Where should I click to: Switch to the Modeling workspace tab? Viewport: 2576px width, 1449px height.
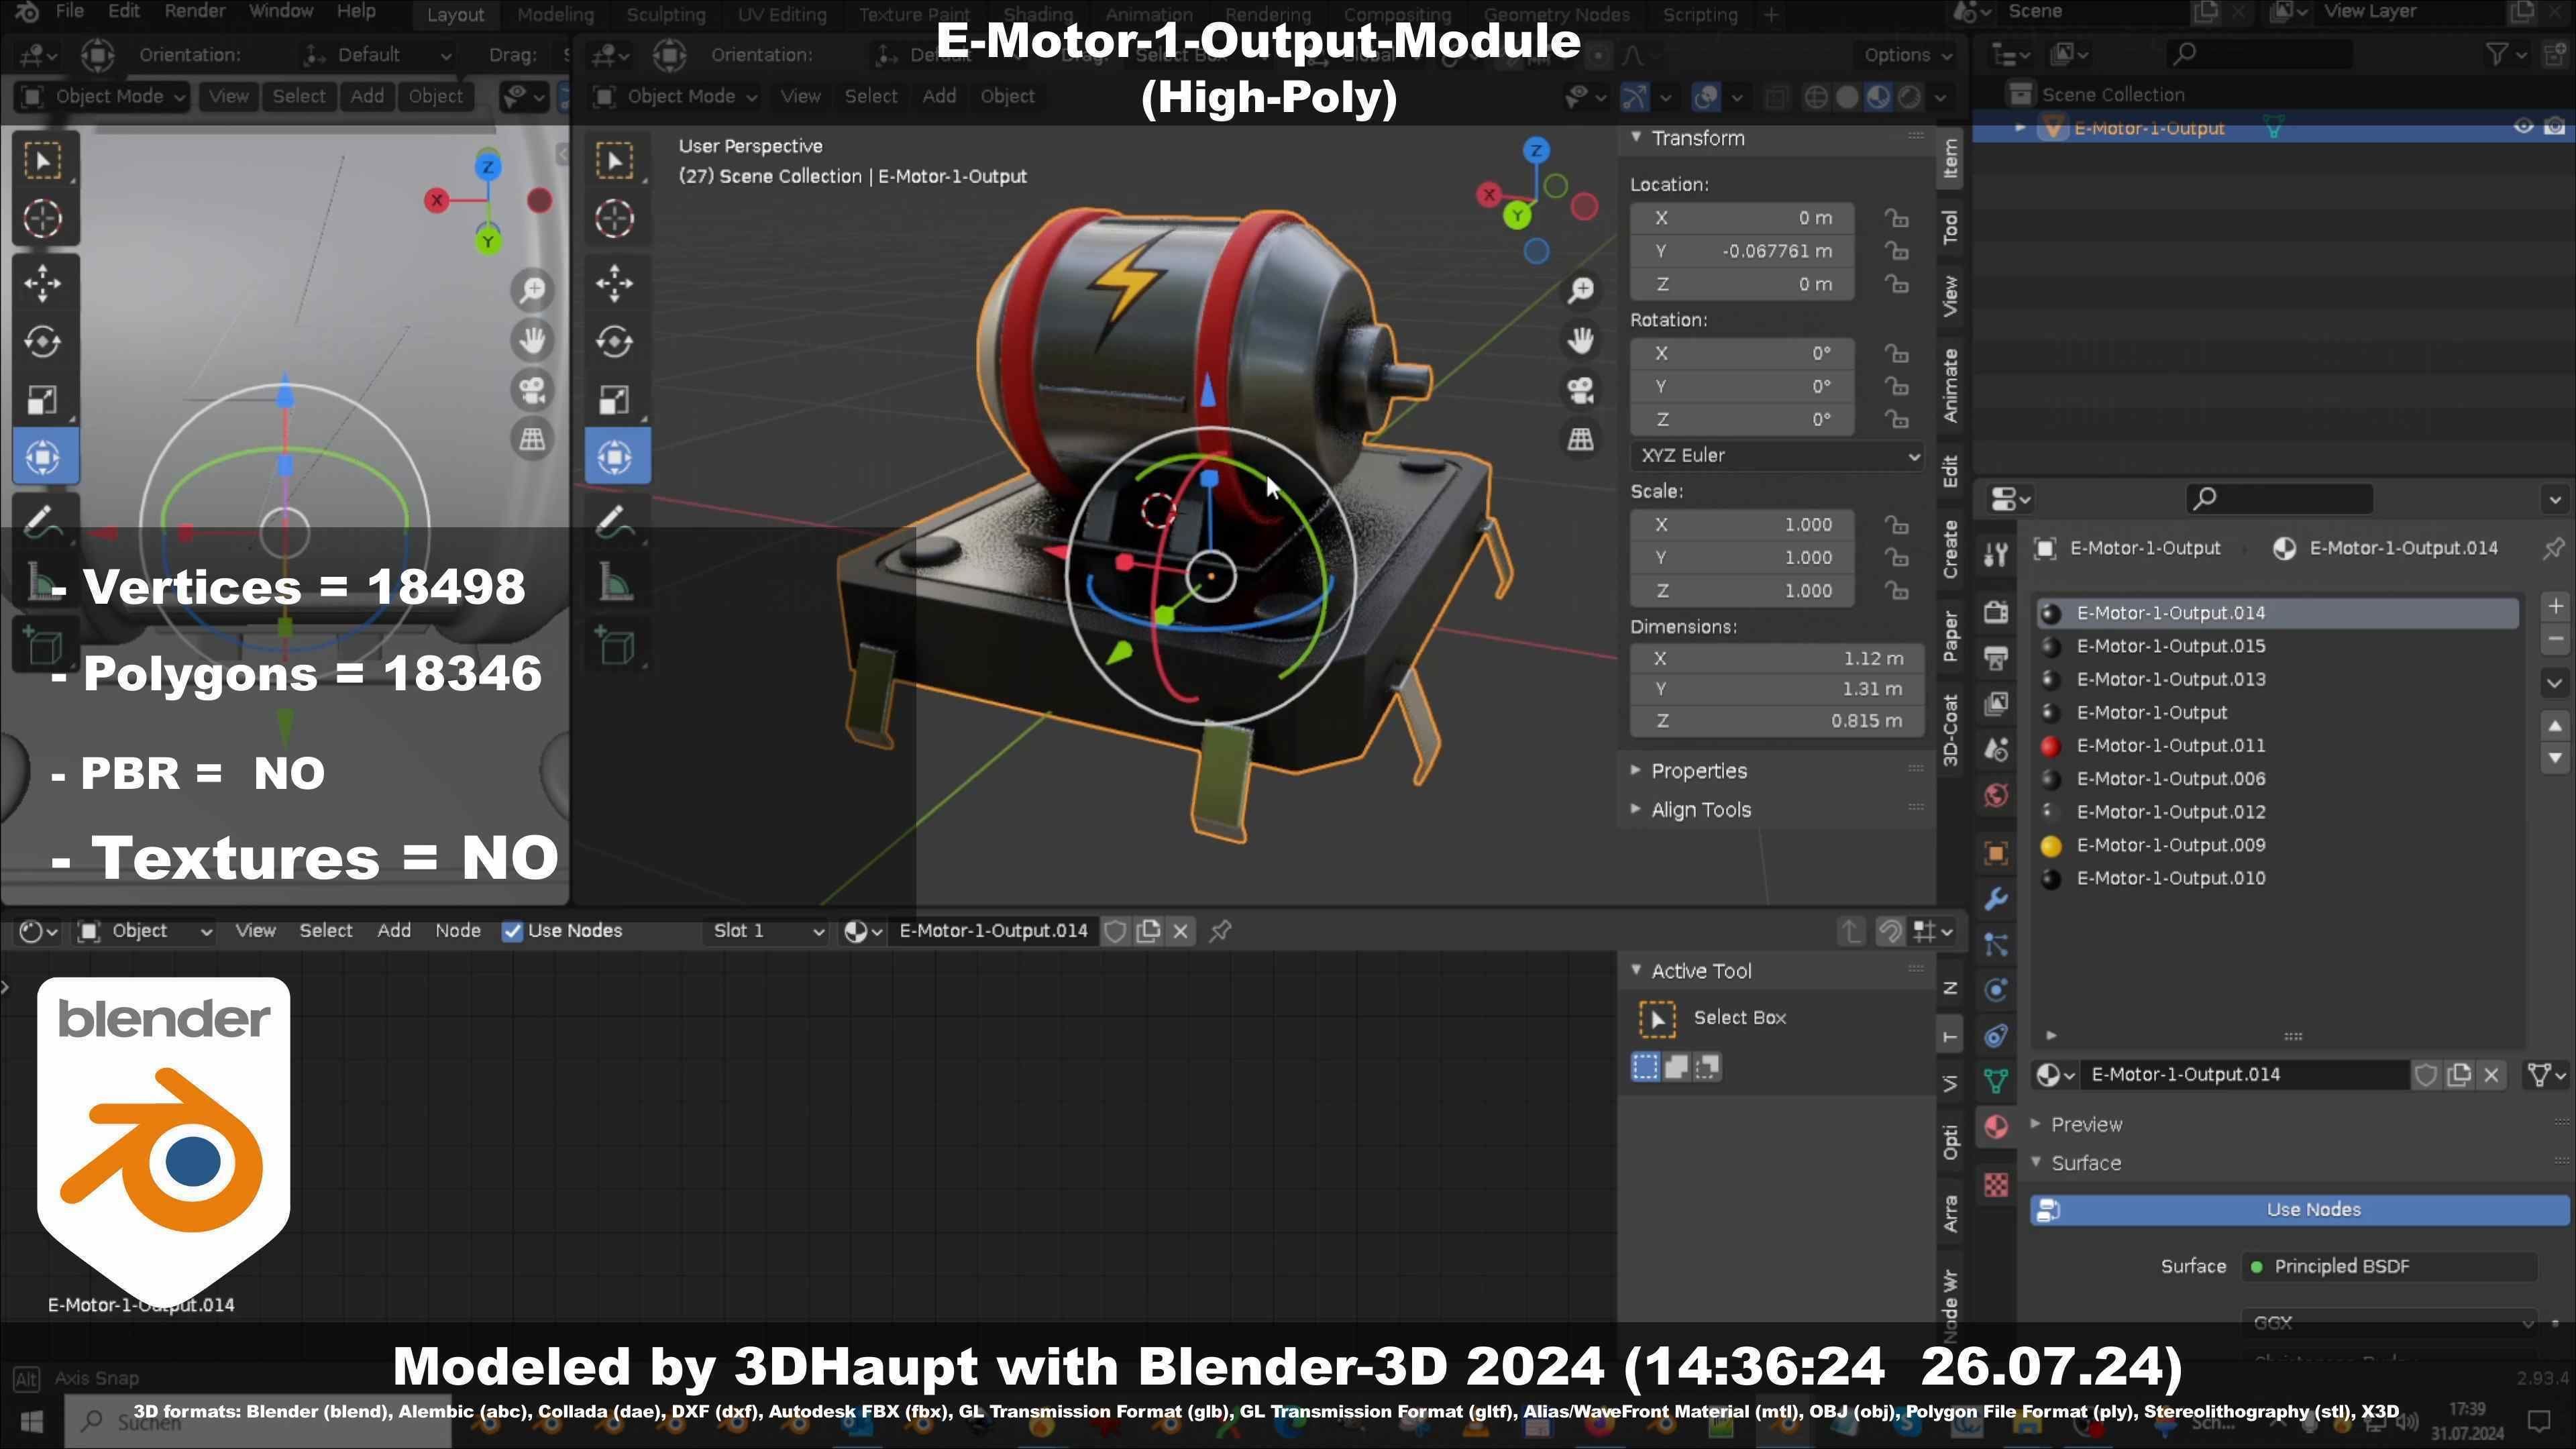[555, 15]
